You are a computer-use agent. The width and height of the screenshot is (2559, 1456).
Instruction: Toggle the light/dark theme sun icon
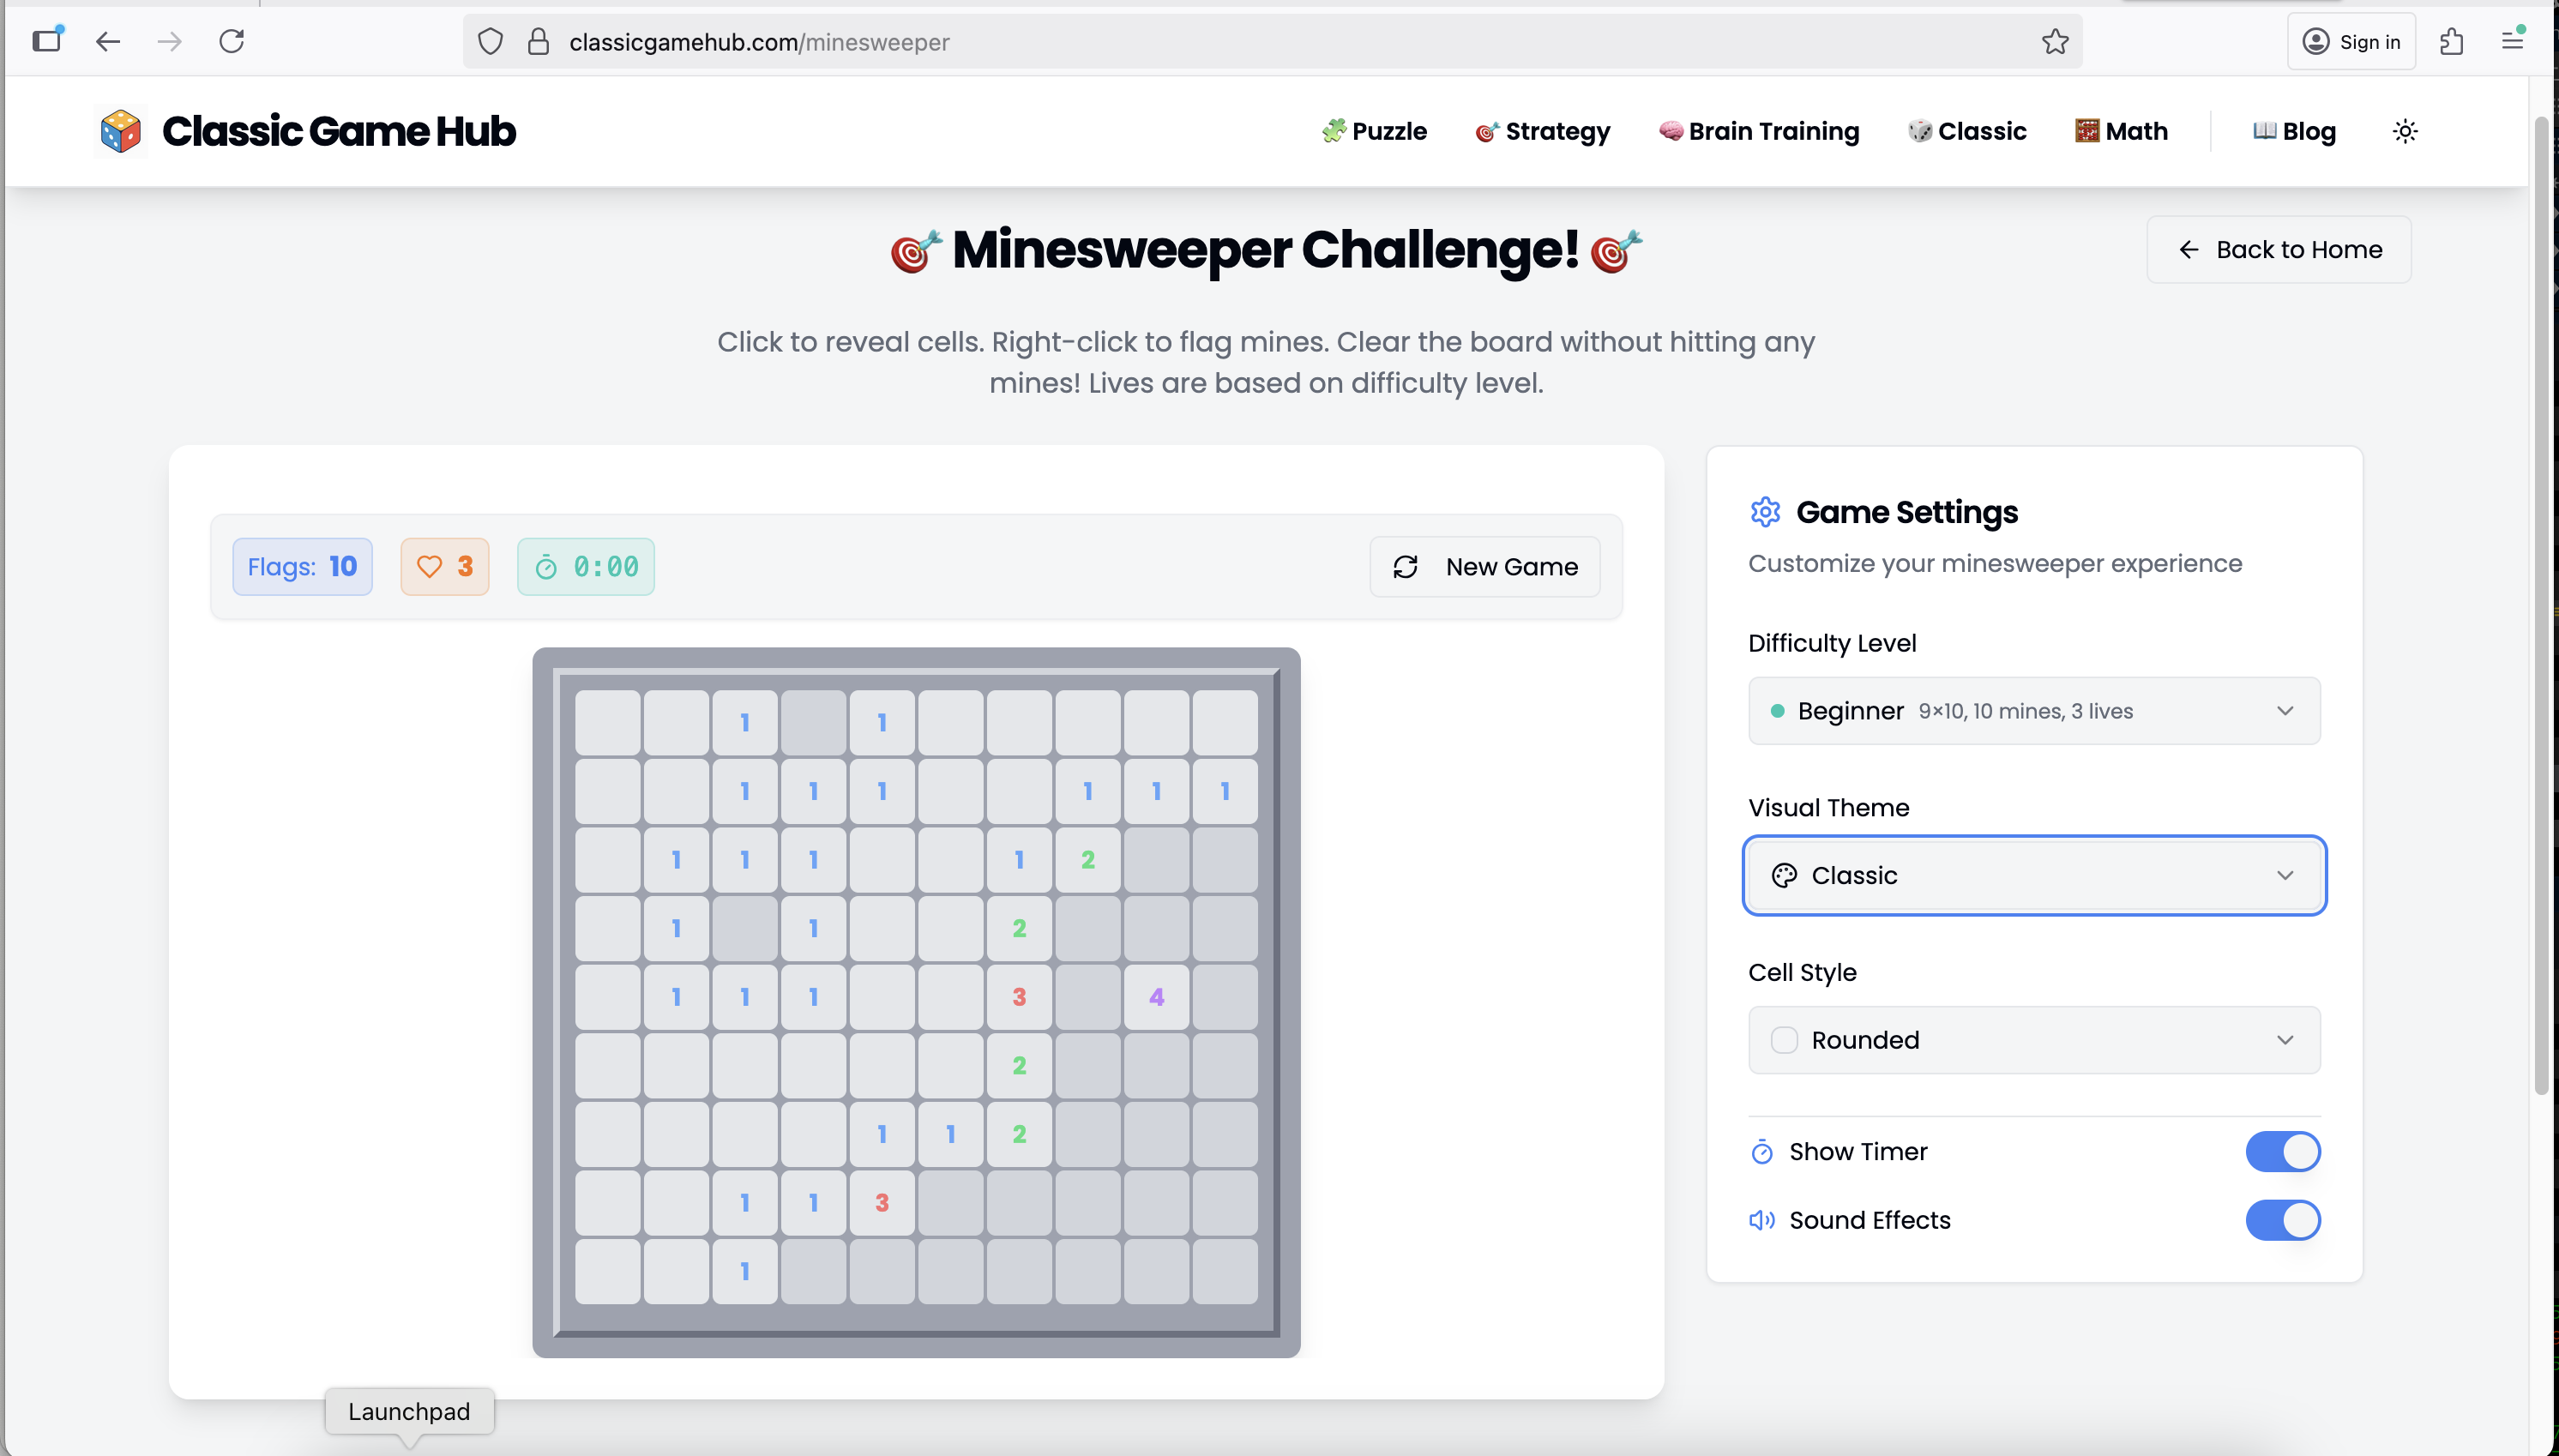[2405, 131]
